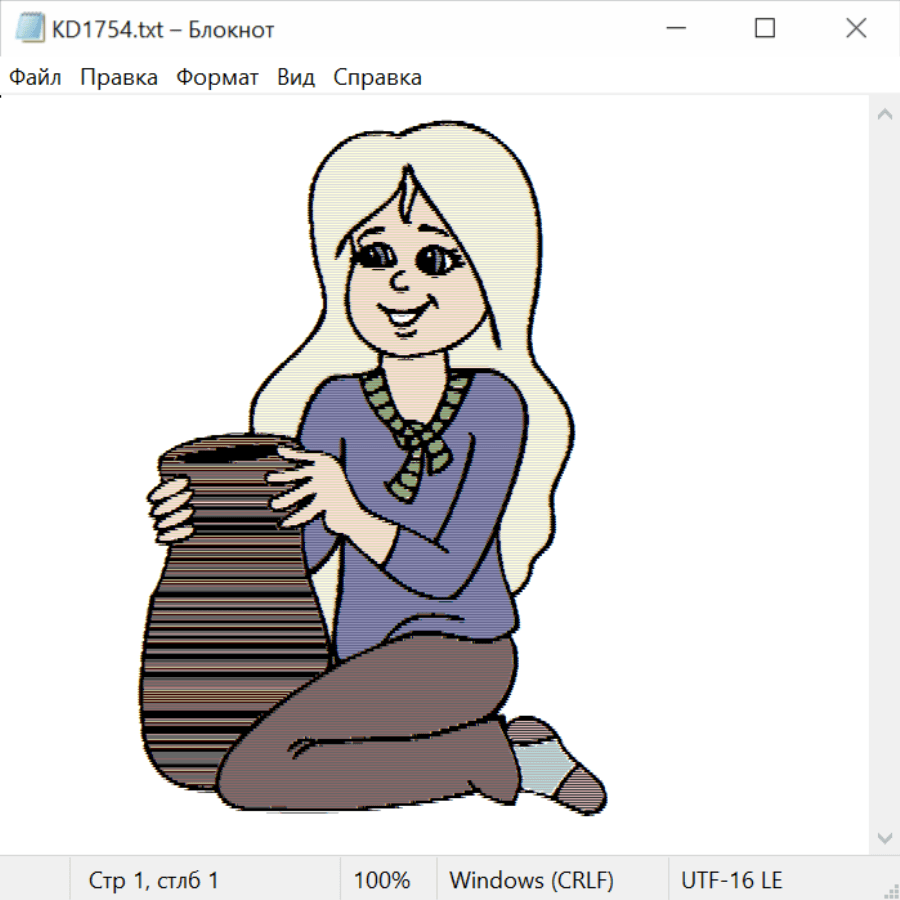Click the Notepad icon in title bar

pyautogui.click(x=29, y=29)
